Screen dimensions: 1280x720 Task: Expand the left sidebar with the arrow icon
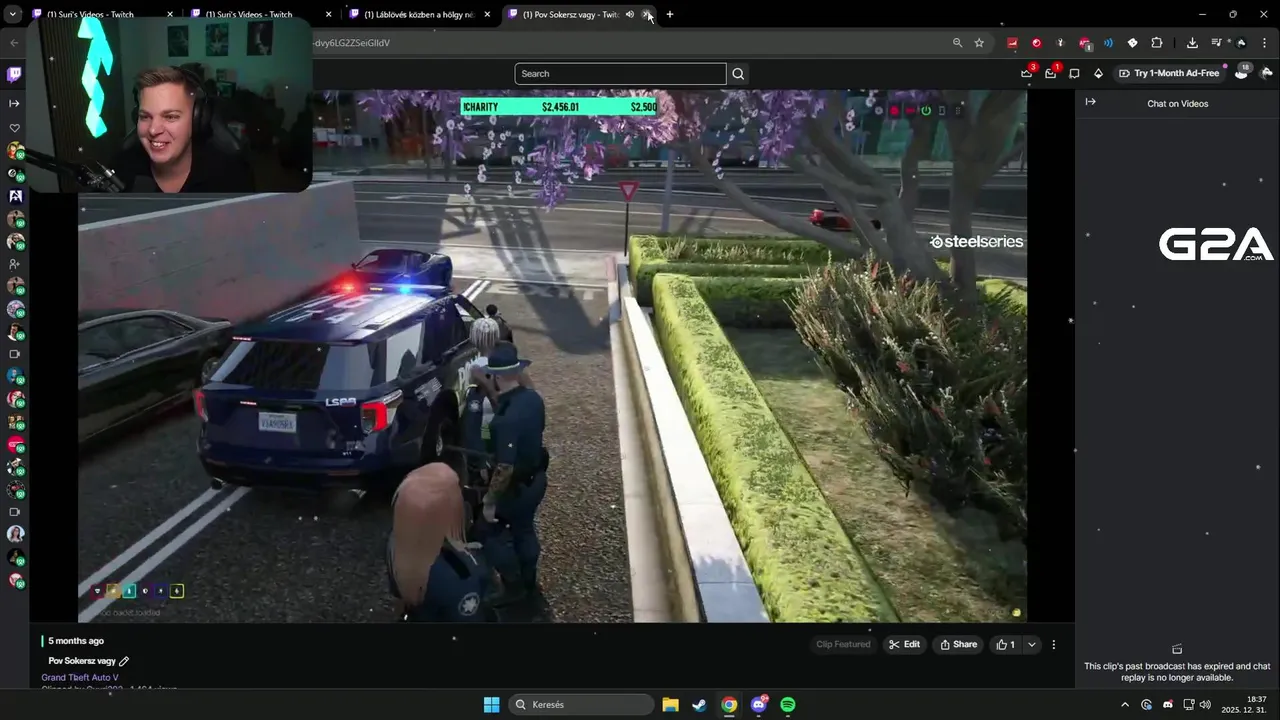(14, 103)
